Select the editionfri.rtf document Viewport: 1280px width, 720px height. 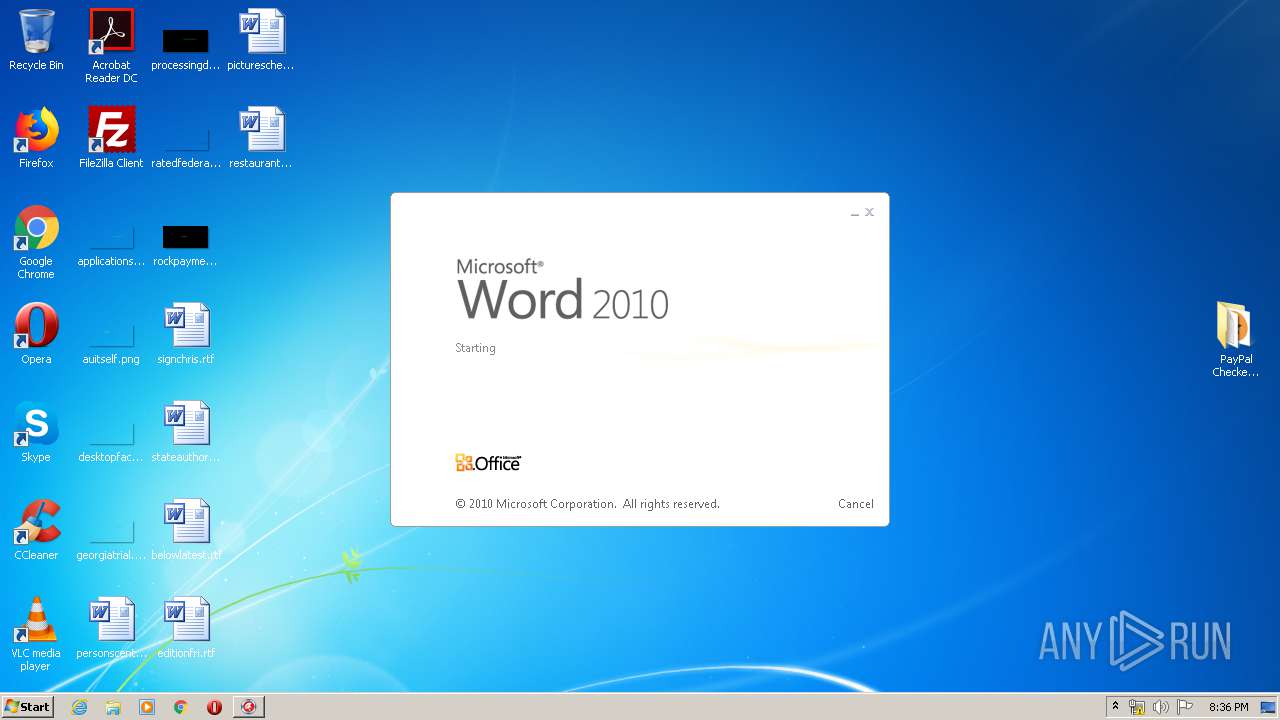pyautogui.click(x=186, y=628)
